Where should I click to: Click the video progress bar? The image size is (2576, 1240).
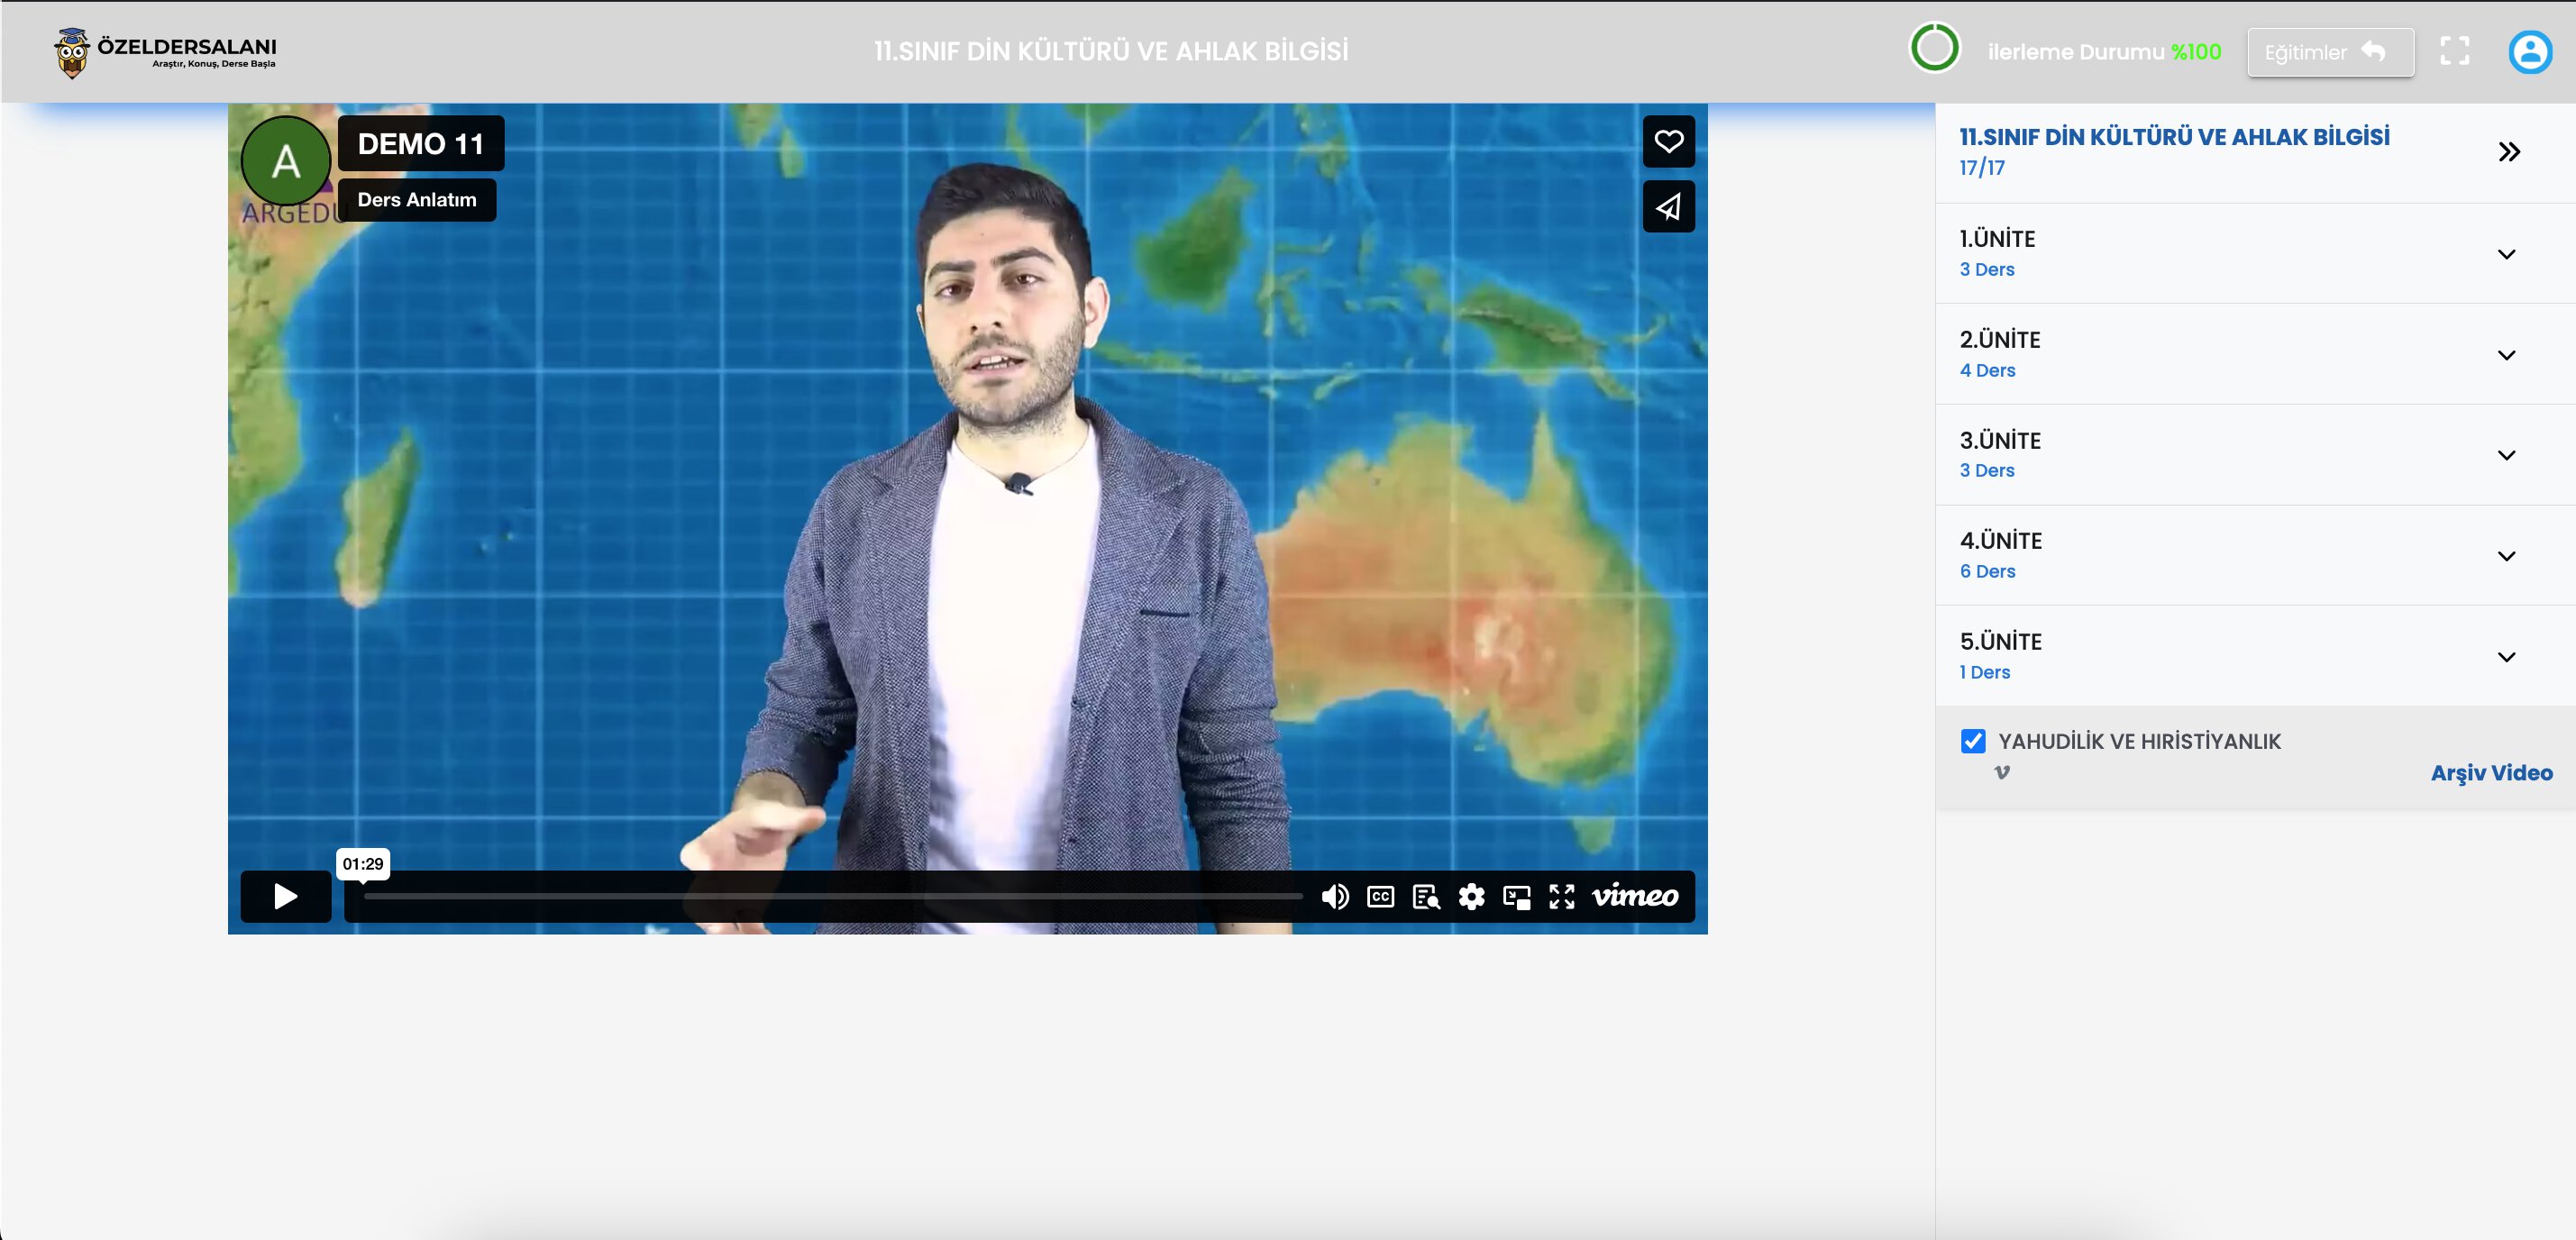832,897
